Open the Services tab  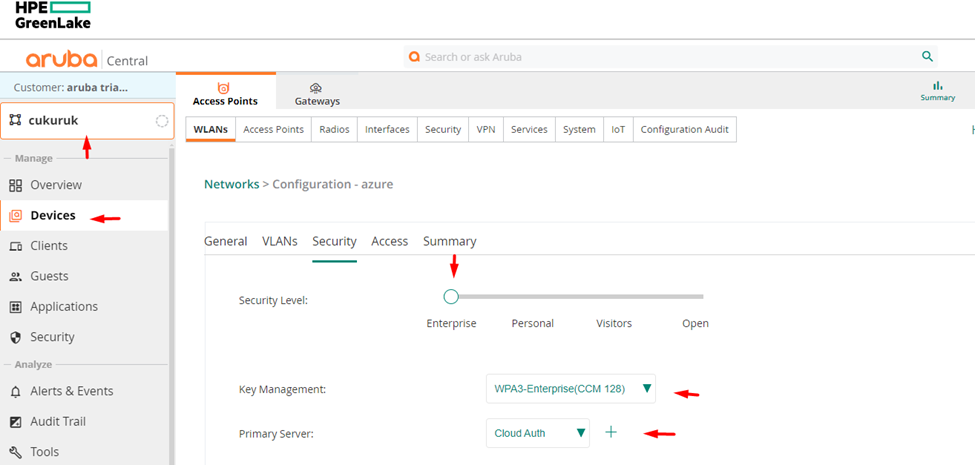pos(529,129)
